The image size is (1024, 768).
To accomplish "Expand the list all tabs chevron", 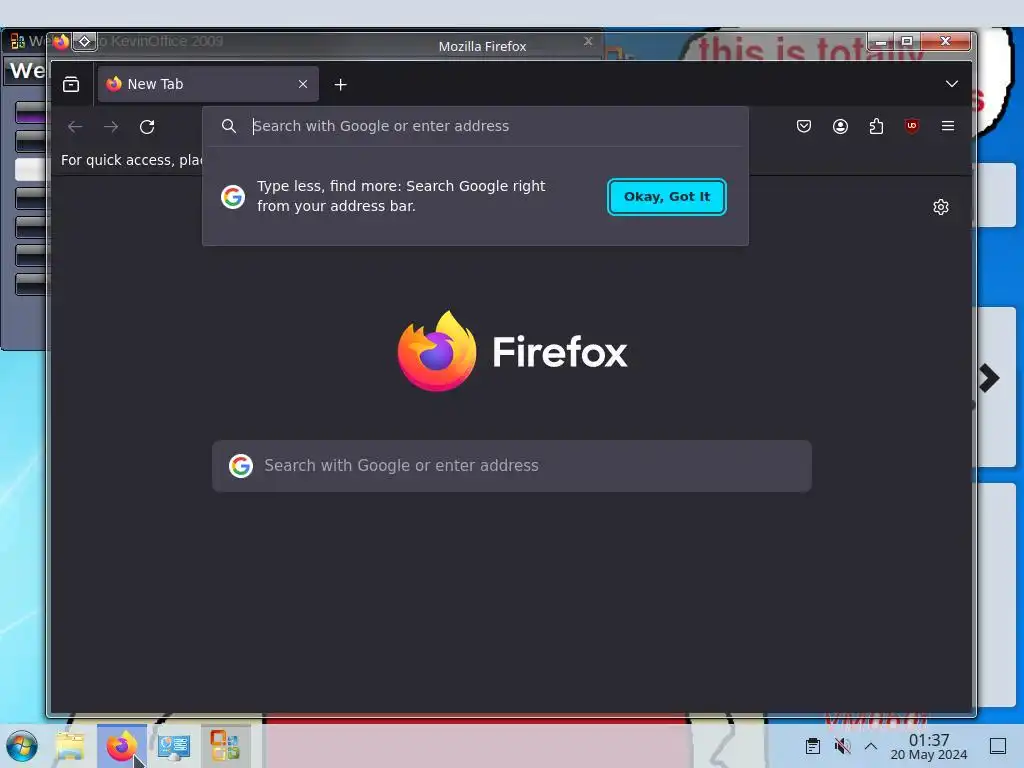I will coord(952,84).
